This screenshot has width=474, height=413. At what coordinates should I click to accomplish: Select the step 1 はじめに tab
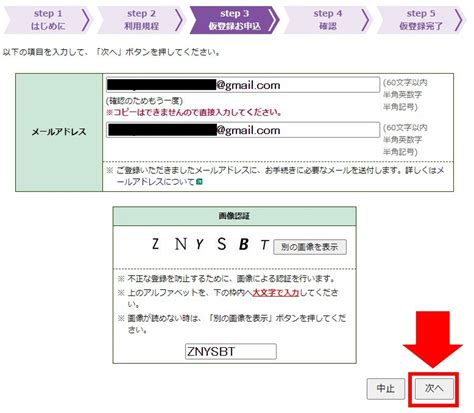click(47, 20)
